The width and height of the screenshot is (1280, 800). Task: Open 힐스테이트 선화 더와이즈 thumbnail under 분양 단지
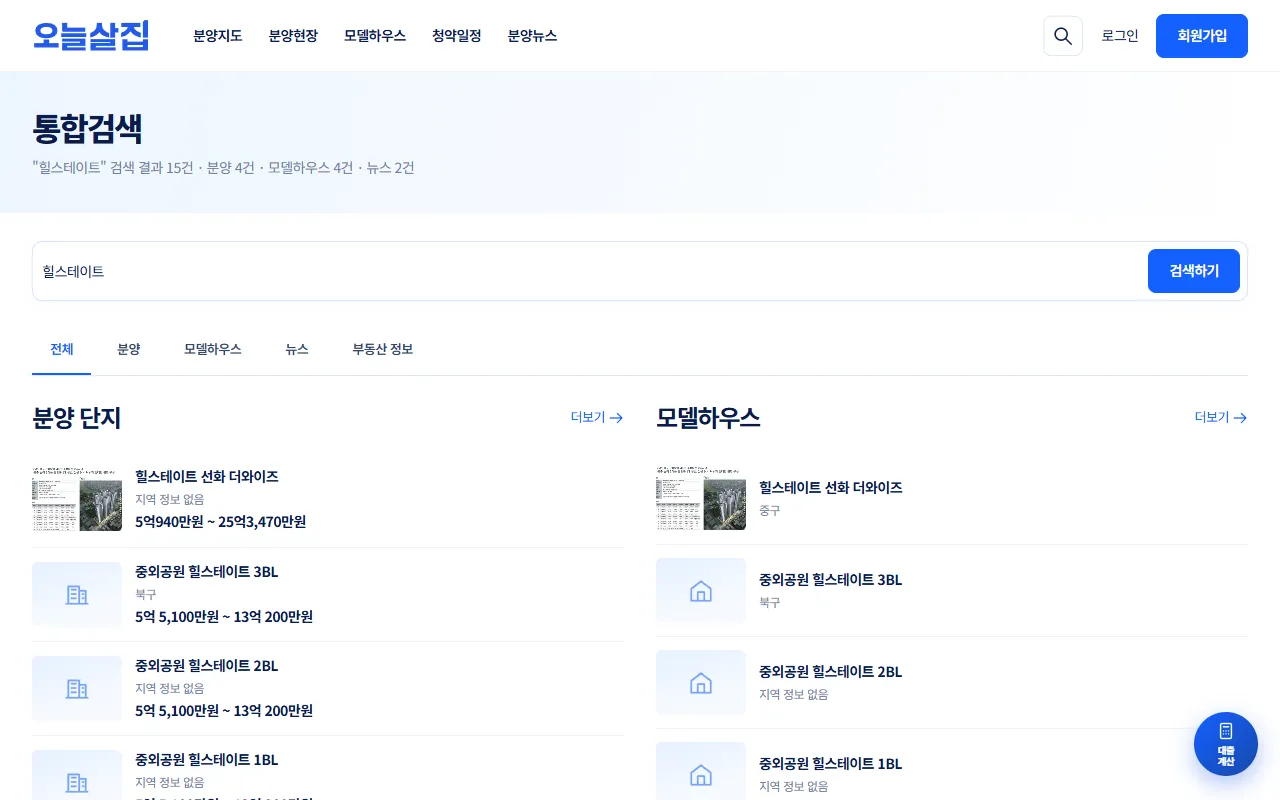[77, 498]
